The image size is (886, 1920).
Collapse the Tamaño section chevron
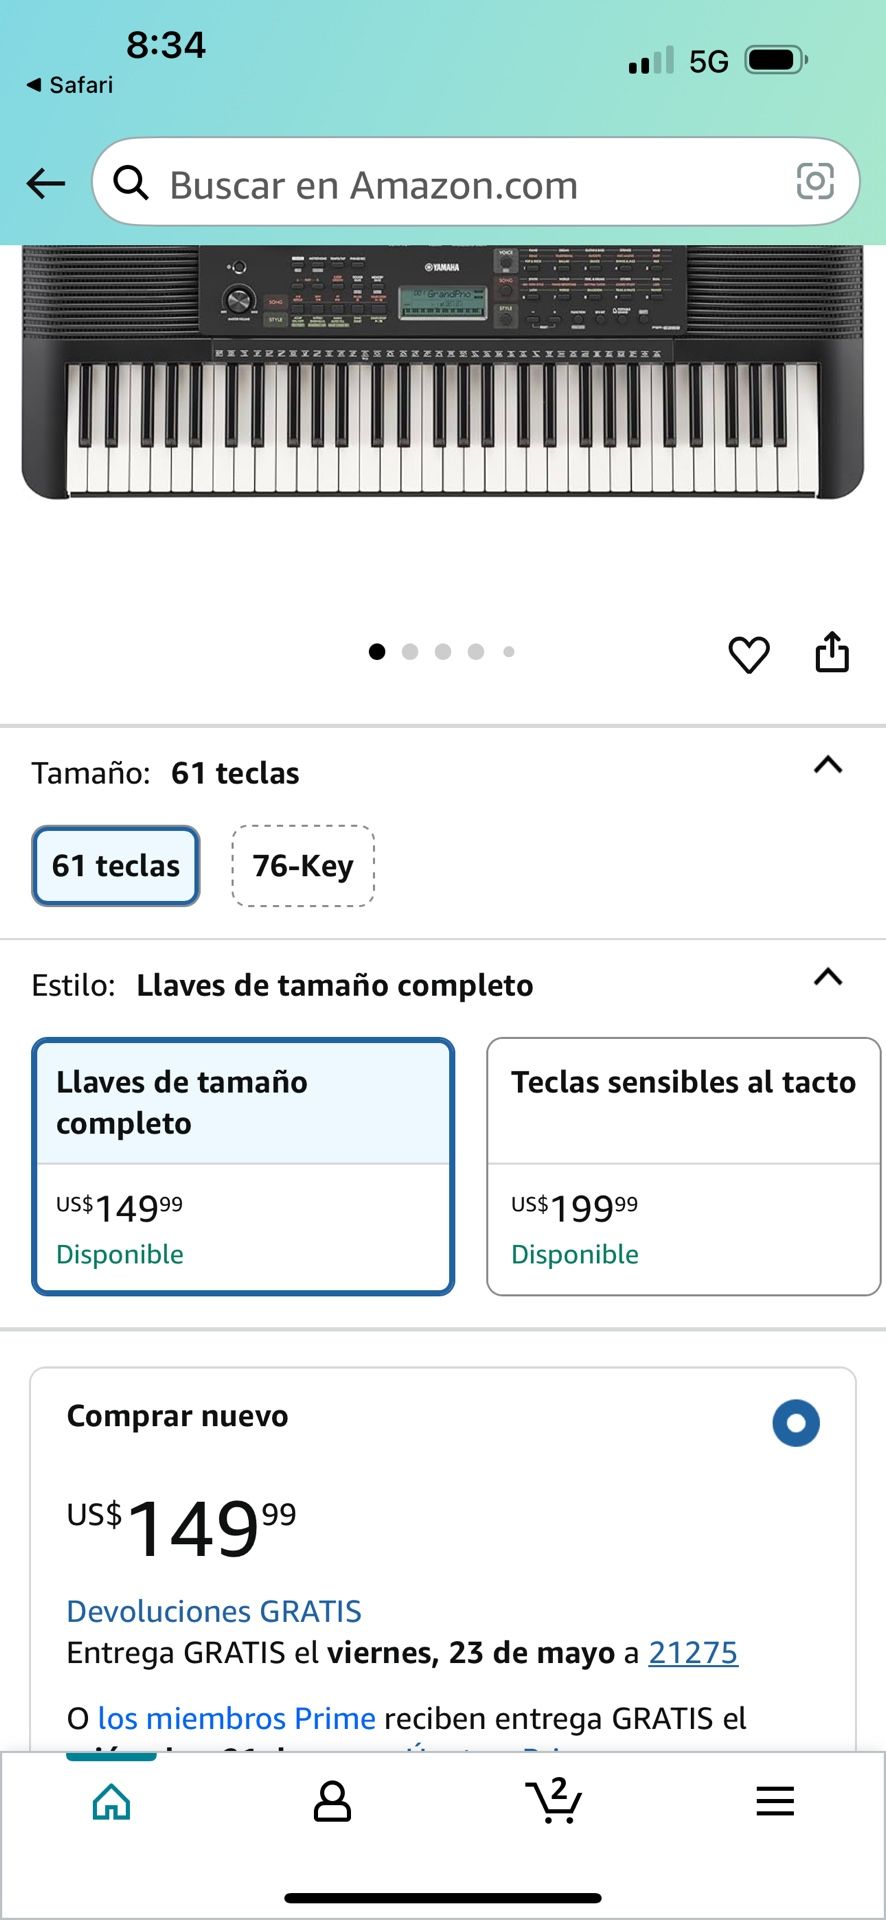coord(828,765)
